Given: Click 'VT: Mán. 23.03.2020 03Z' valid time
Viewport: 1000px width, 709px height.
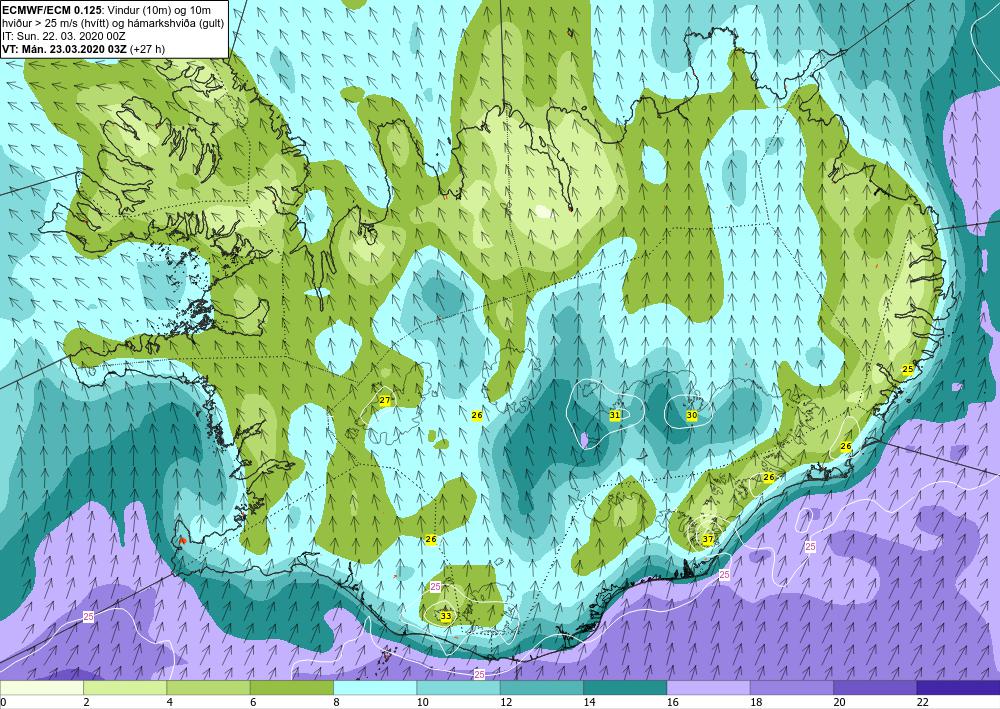Looking at the screenshot, I should click(64, 49).
